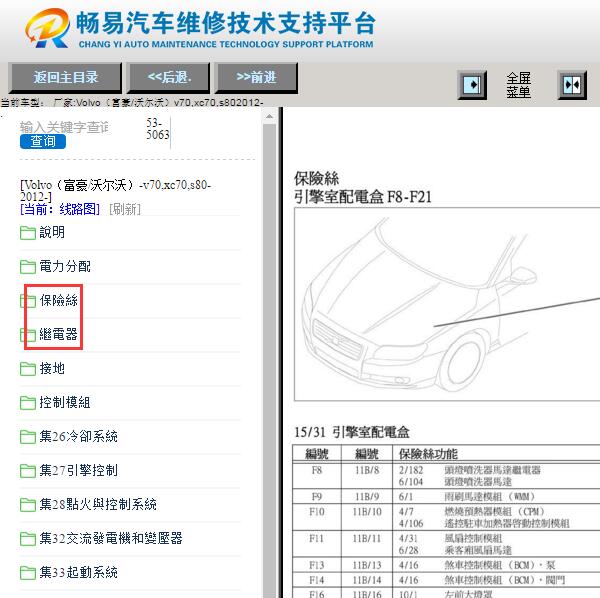Go back with <<后退 button
Image resolution: width=600 pixels, height=598 pixels.
tap(169, 78)
